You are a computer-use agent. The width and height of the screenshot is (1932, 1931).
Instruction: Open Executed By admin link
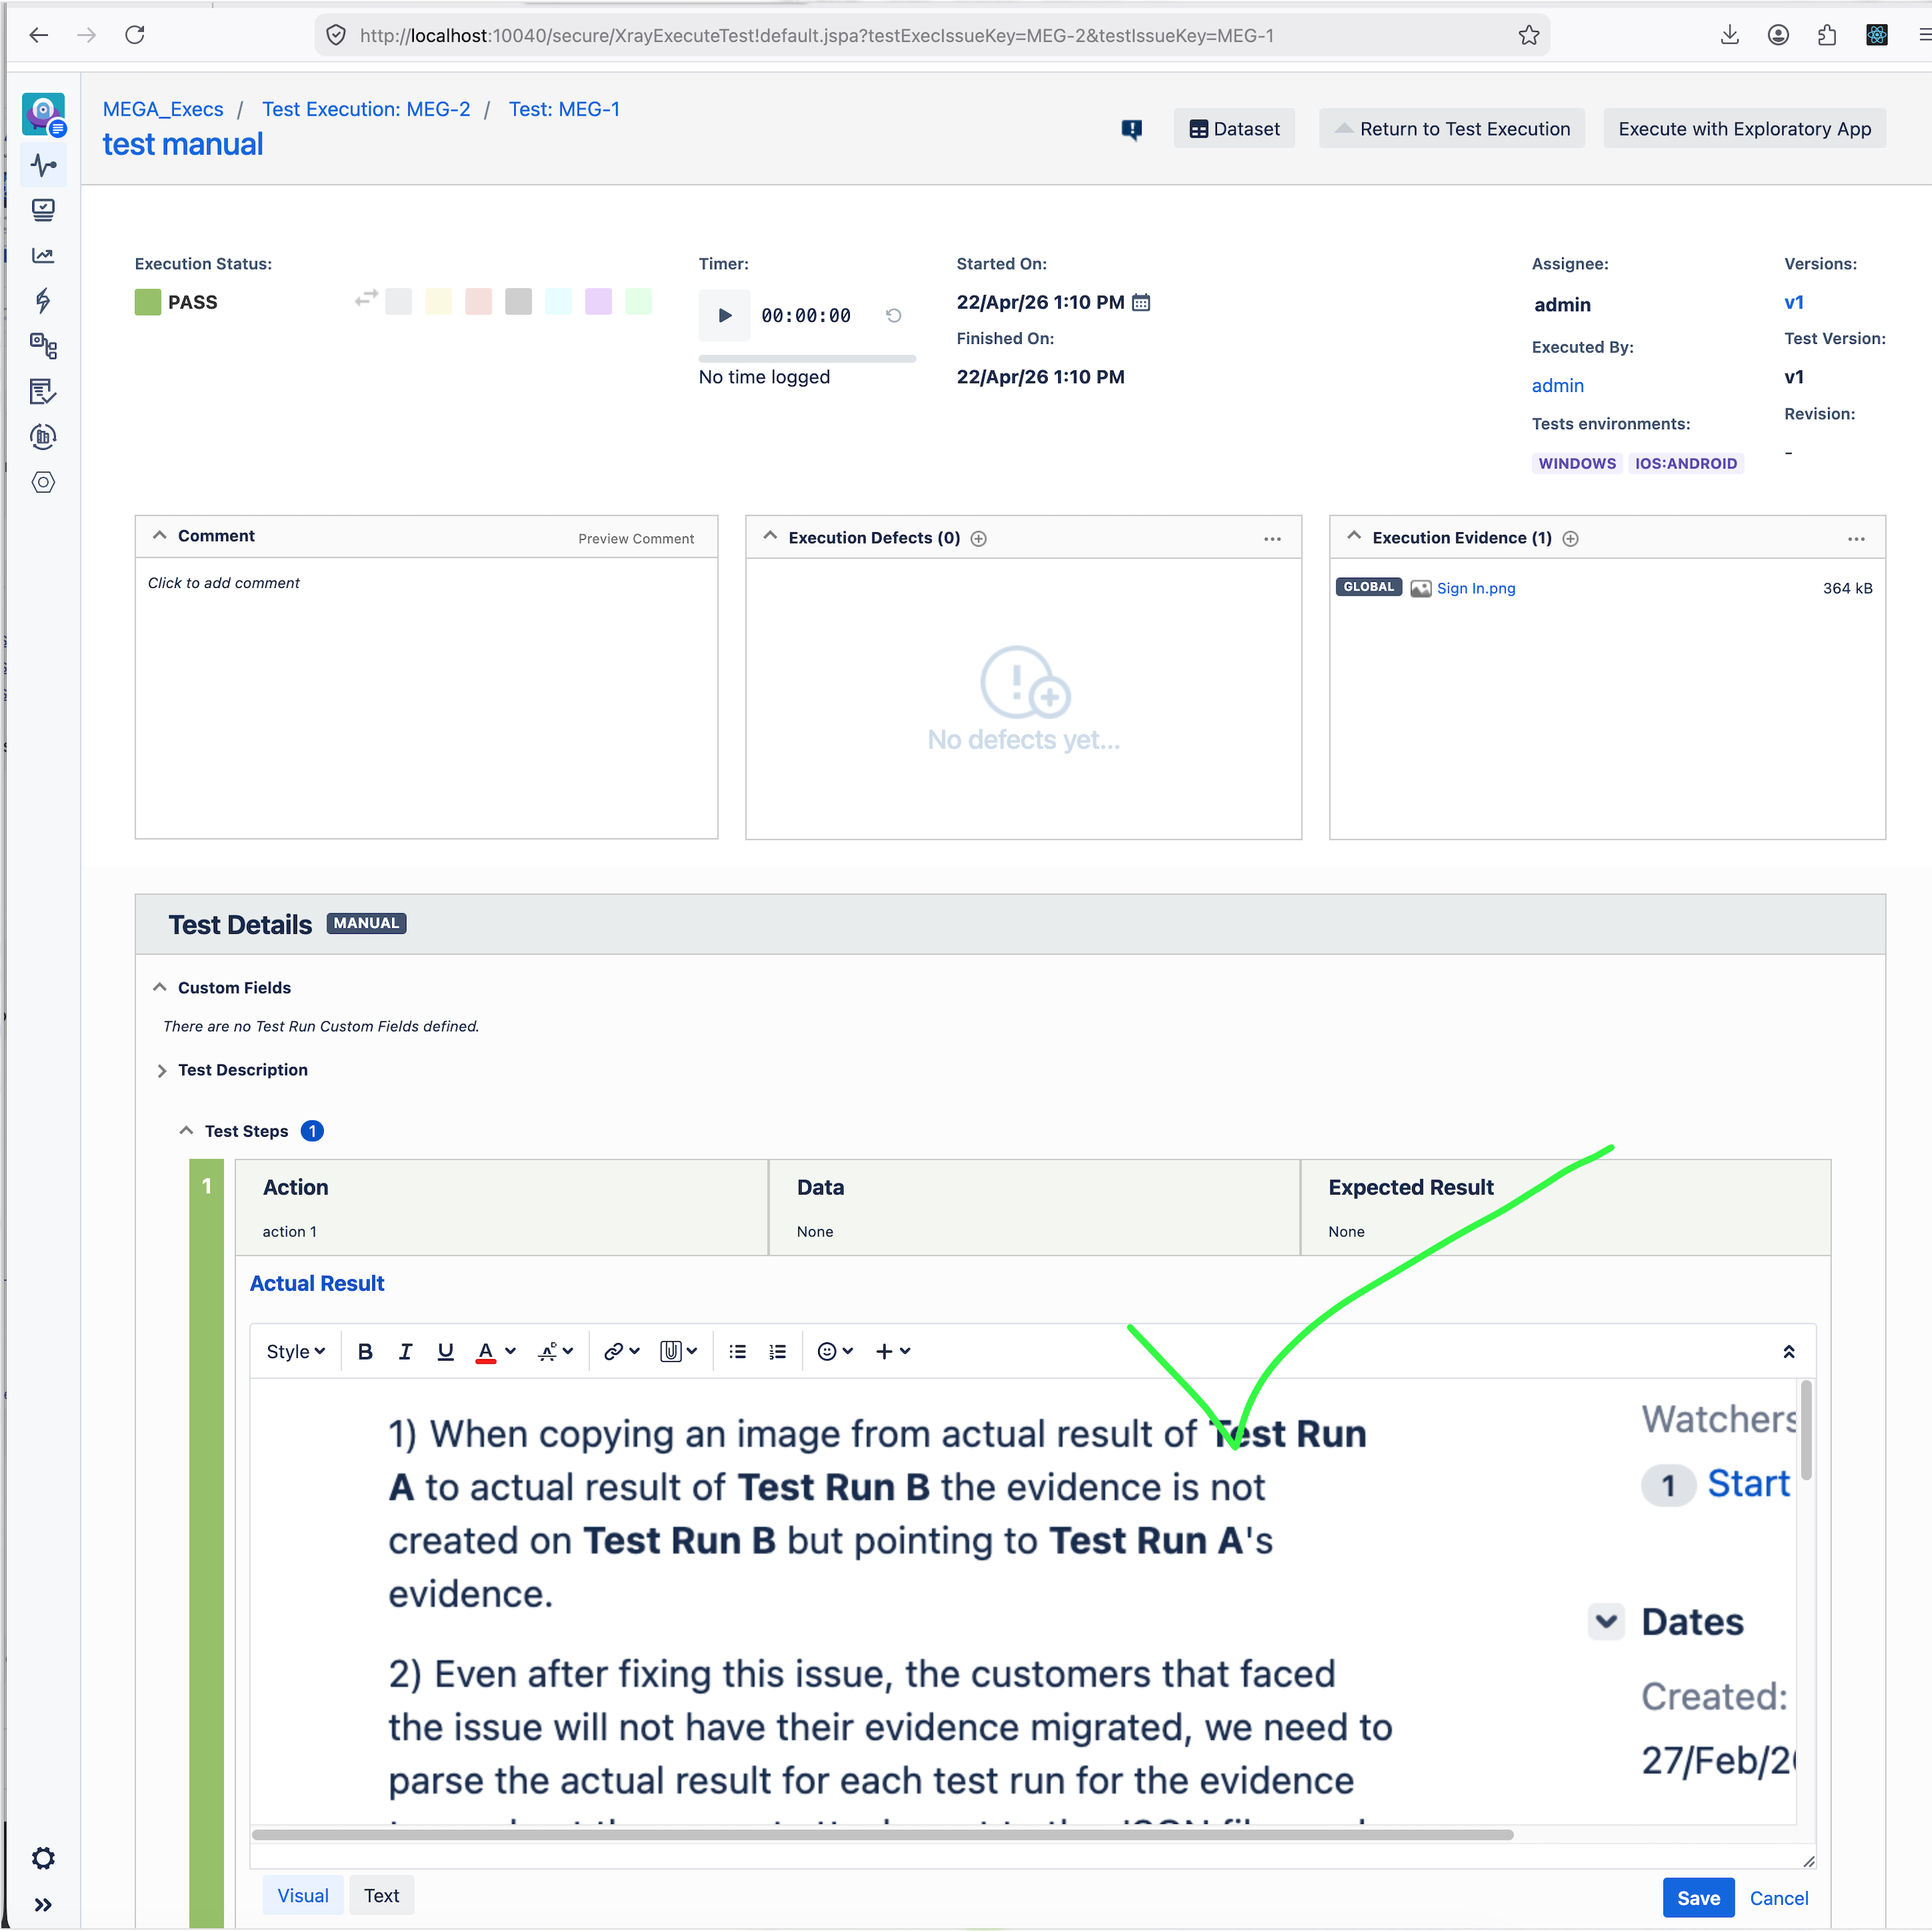[x=1558, y=386]
